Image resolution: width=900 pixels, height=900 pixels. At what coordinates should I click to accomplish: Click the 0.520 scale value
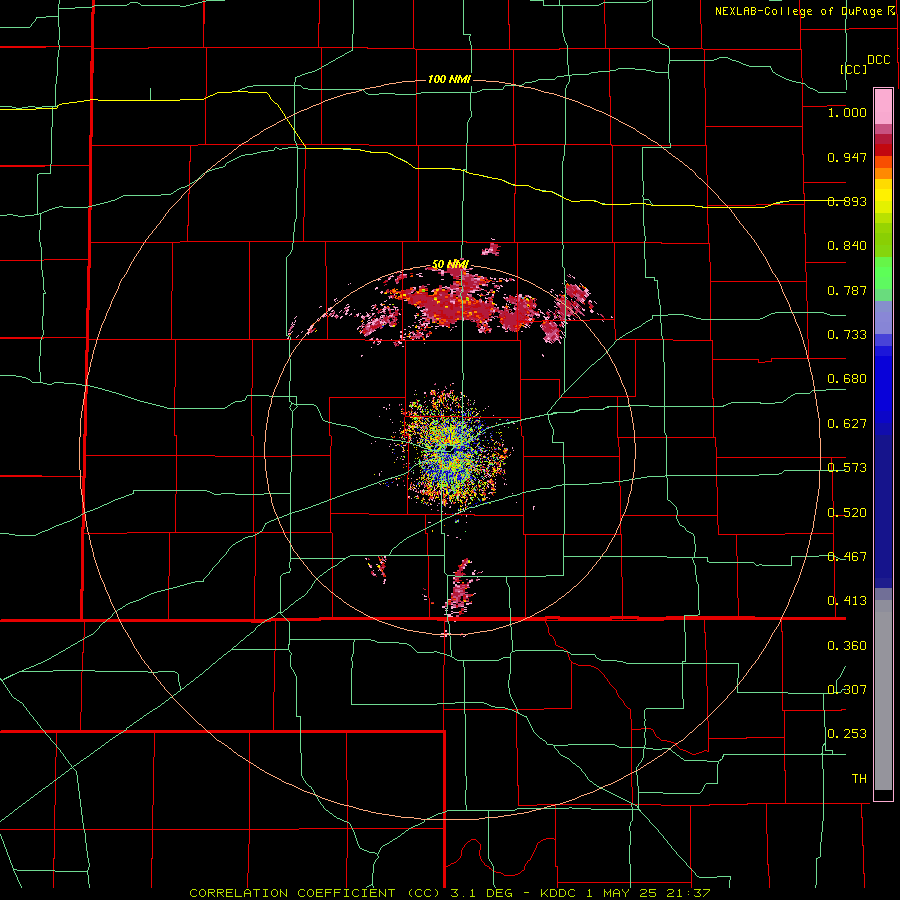tap(847, 513)
